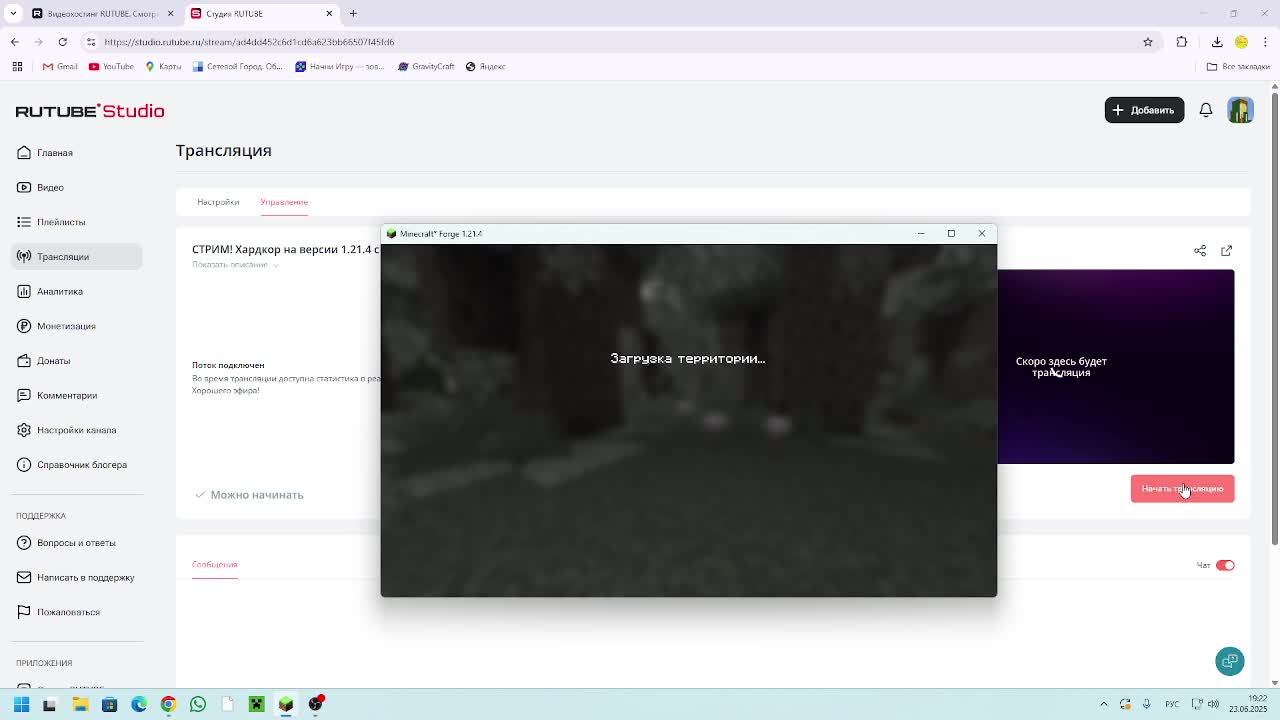Screen dimensions: 1280x720
Task: Open notifications bell icon
Action: [x=1206, y=110]
